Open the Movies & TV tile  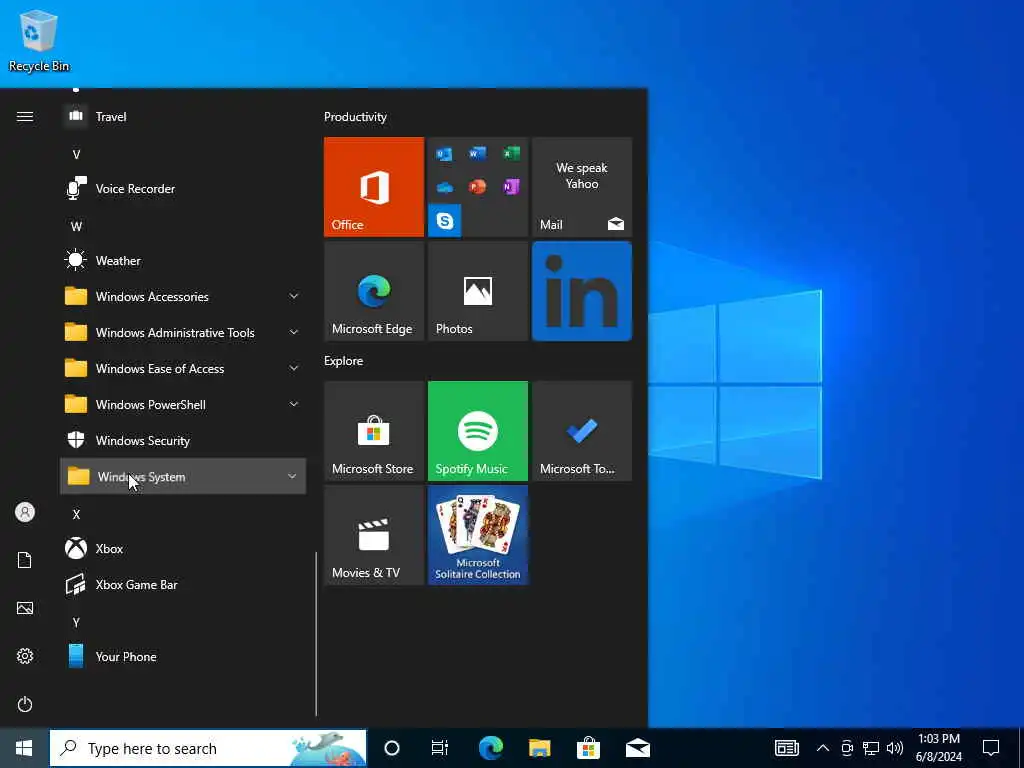click(374, 535)
